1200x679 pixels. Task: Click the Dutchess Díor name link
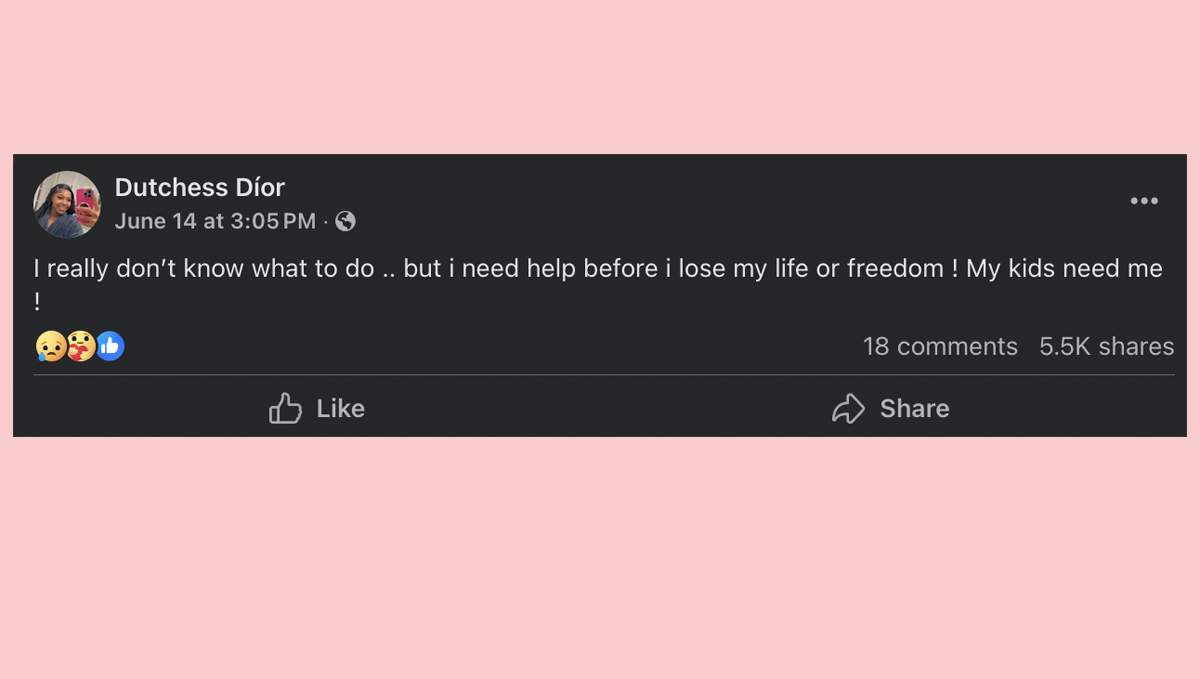[x=200, y=187]
